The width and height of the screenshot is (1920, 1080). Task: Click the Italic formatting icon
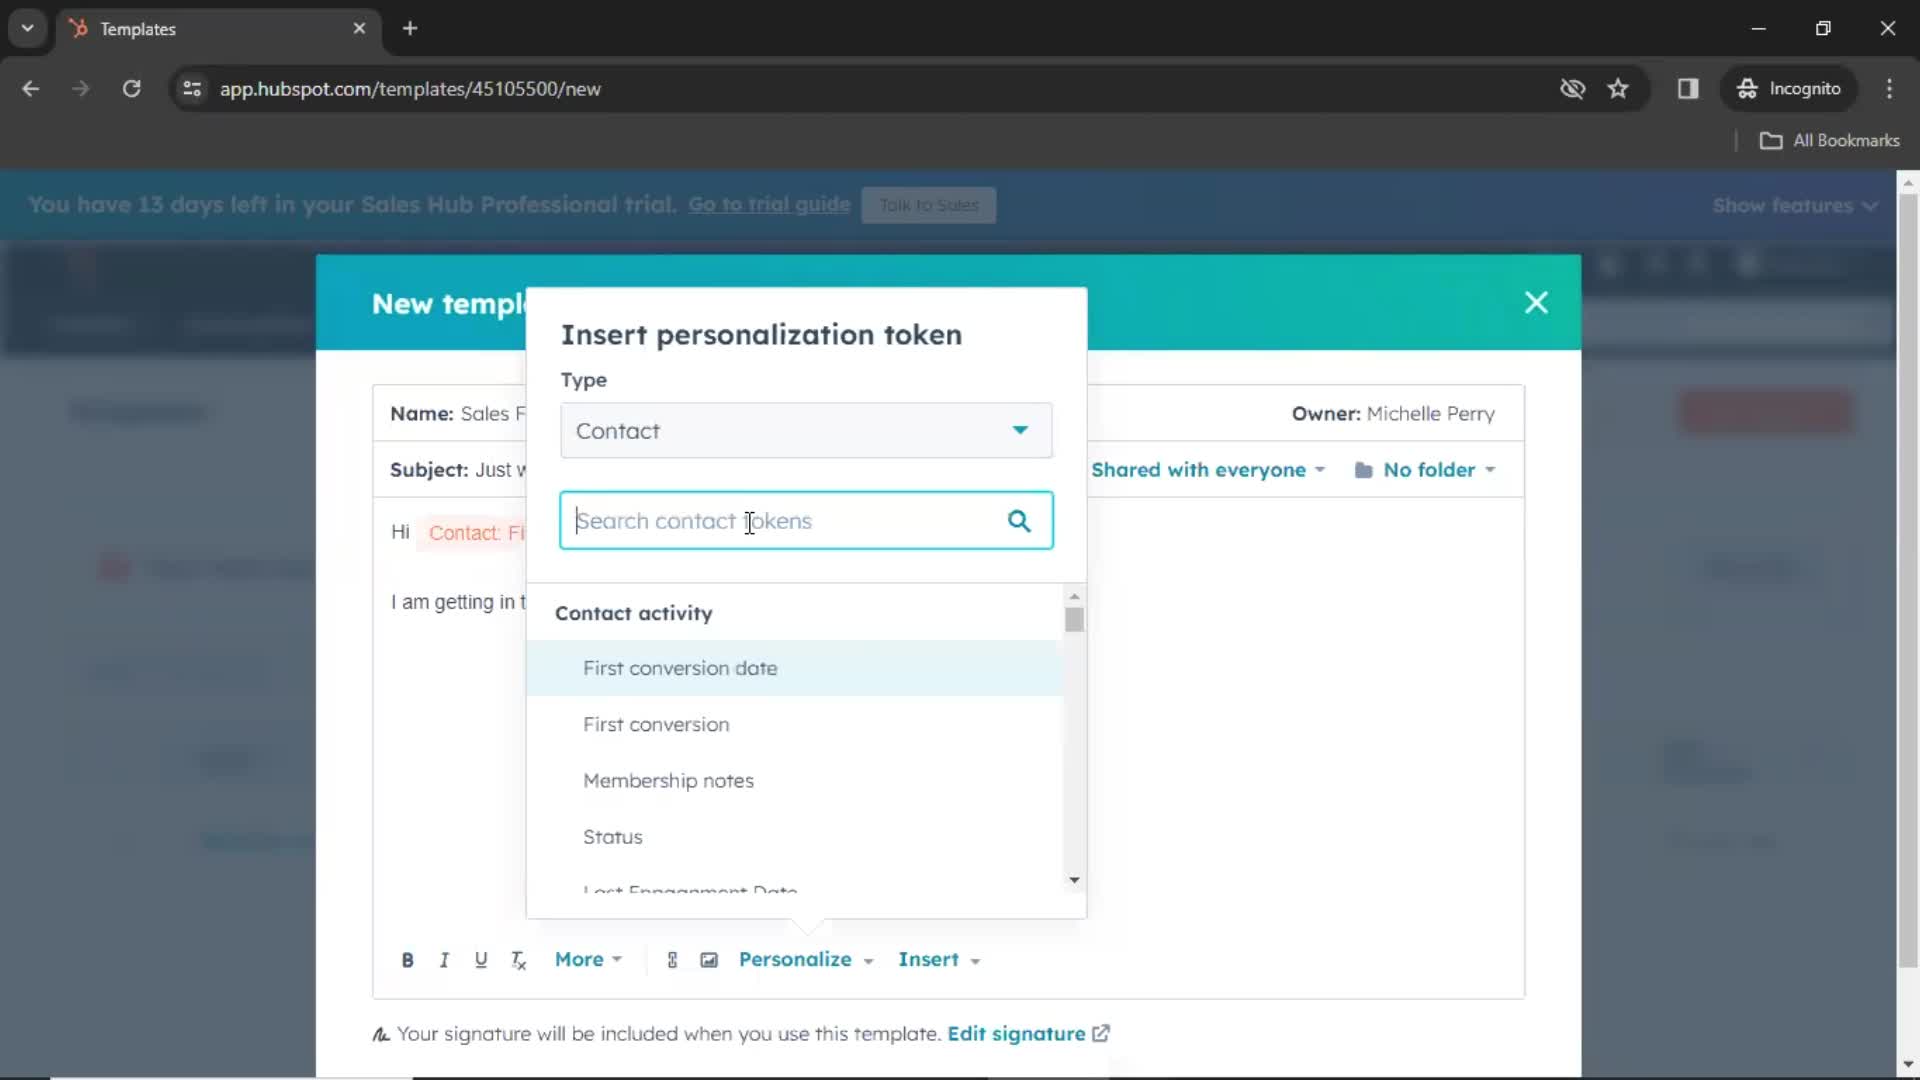pyautogui.click(x=444, y=960)
